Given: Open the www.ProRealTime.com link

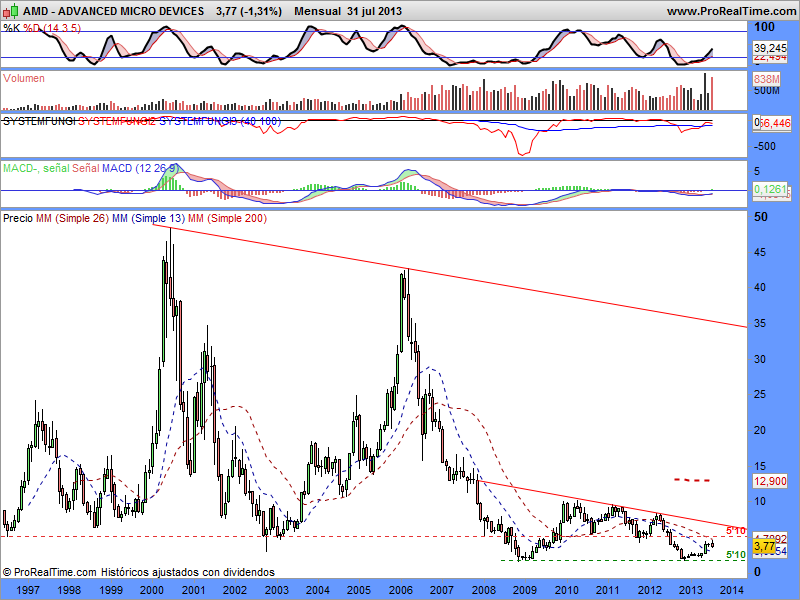Looking at the screenshot, I should (x=731, y=11).
